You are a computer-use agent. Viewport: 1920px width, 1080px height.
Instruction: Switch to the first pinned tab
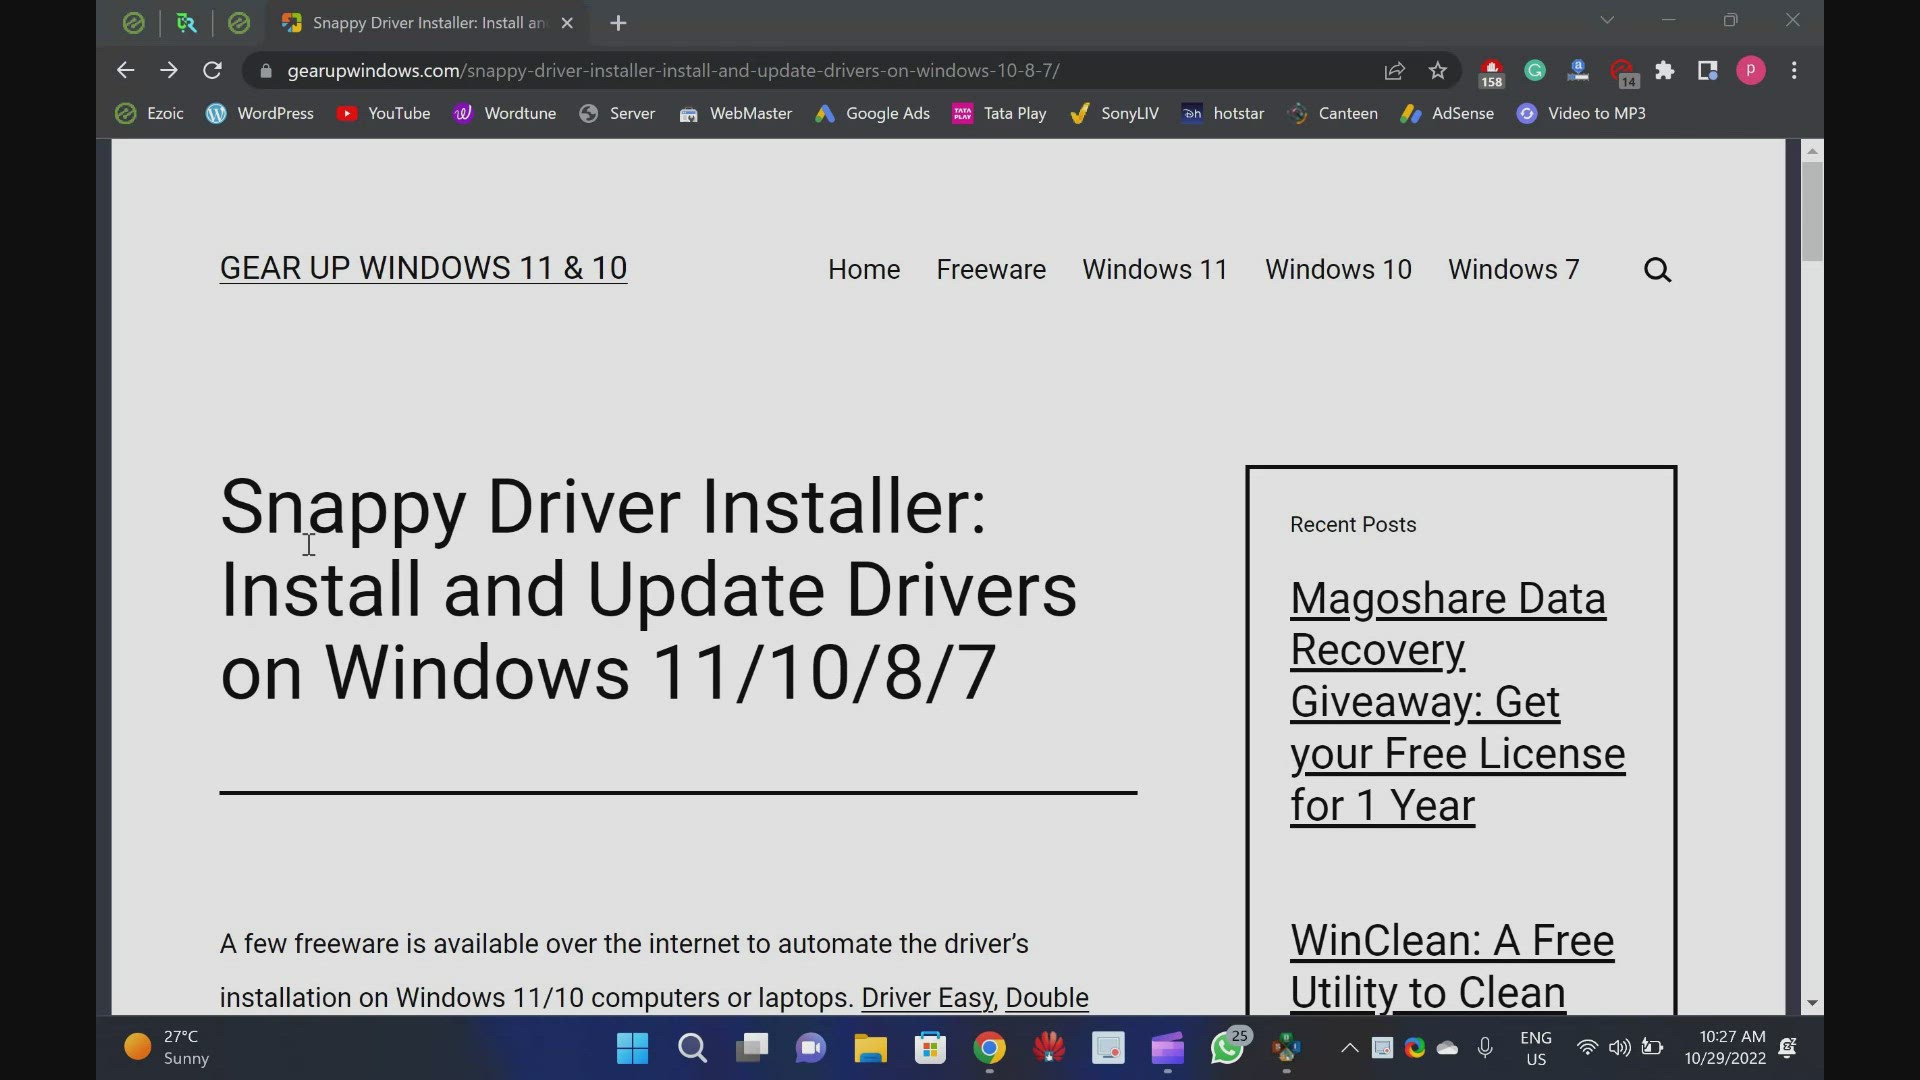click(x=133, y=23)
